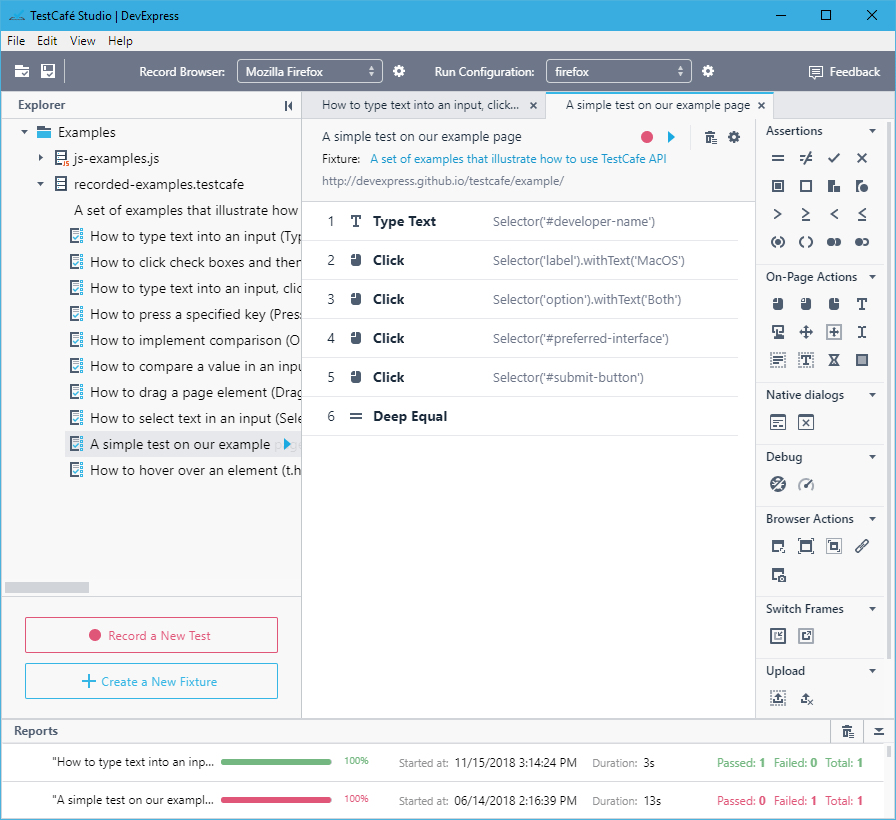Screen dimensions: 896x820
Task: Open test directory with toolbar folder icon
Action: click(x=22, y=71)
